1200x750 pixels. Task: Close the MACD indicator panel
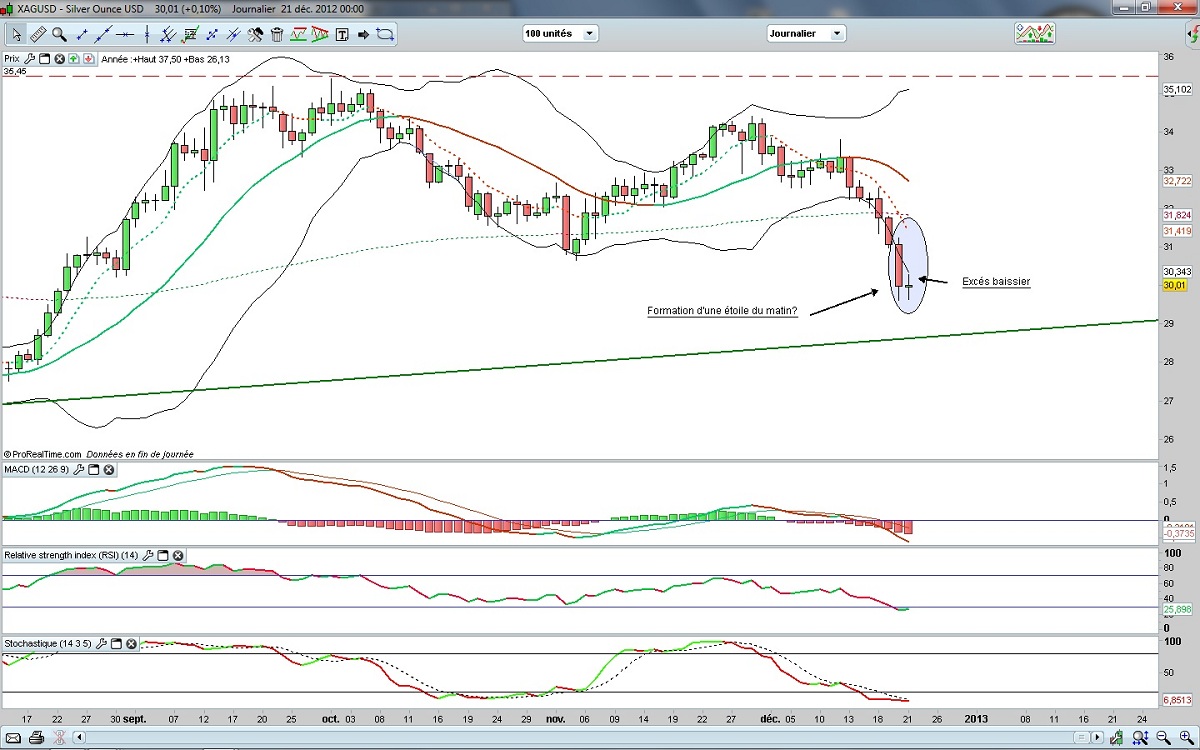(109, 470)
